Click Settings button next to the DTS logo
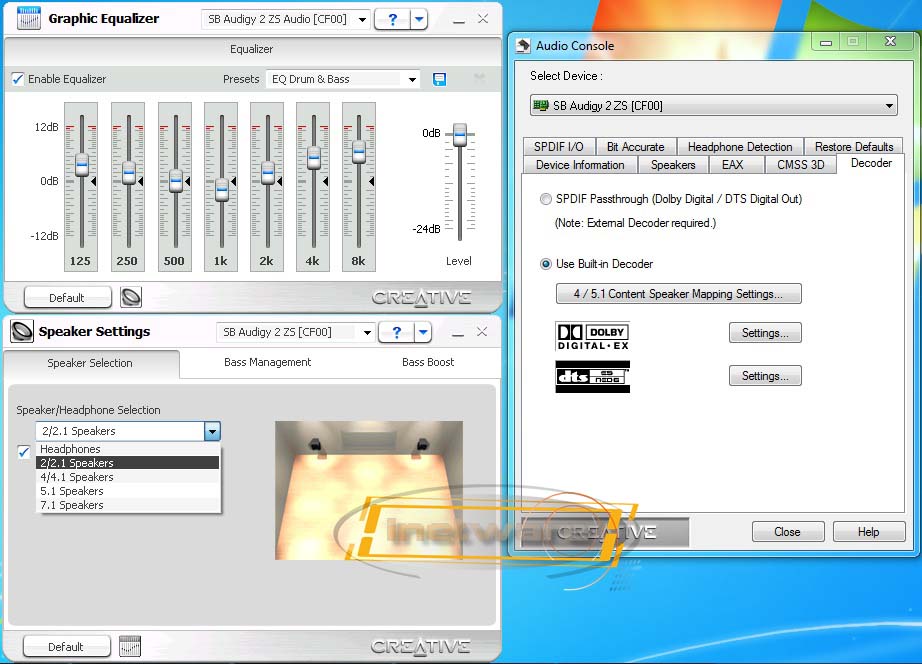 pyautogui.click(x=765, y=376)
